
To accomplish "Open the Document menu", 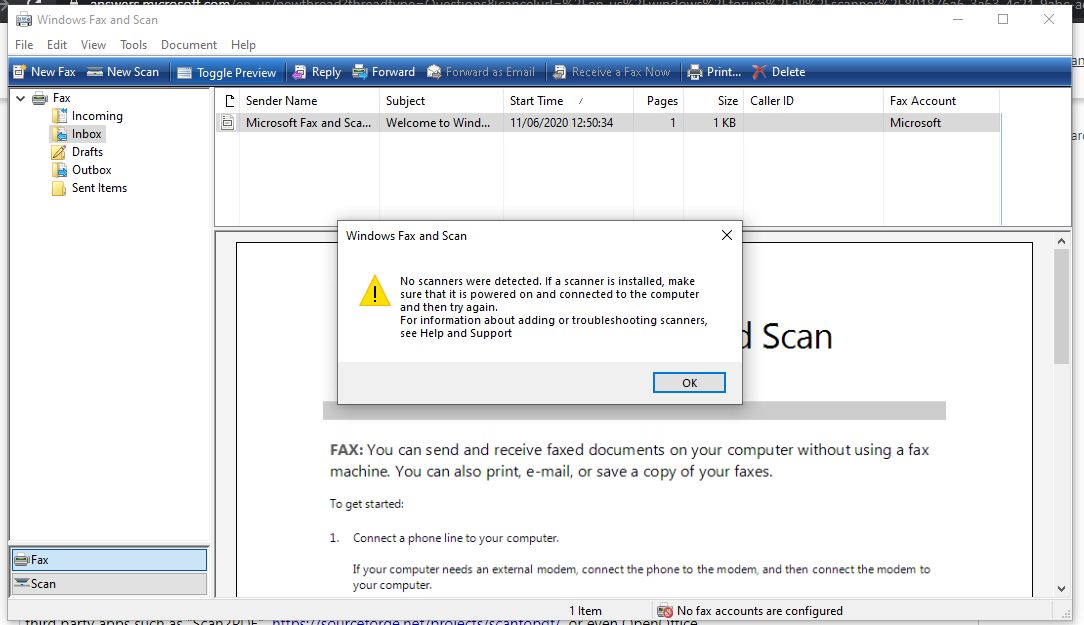I will 189,45.
